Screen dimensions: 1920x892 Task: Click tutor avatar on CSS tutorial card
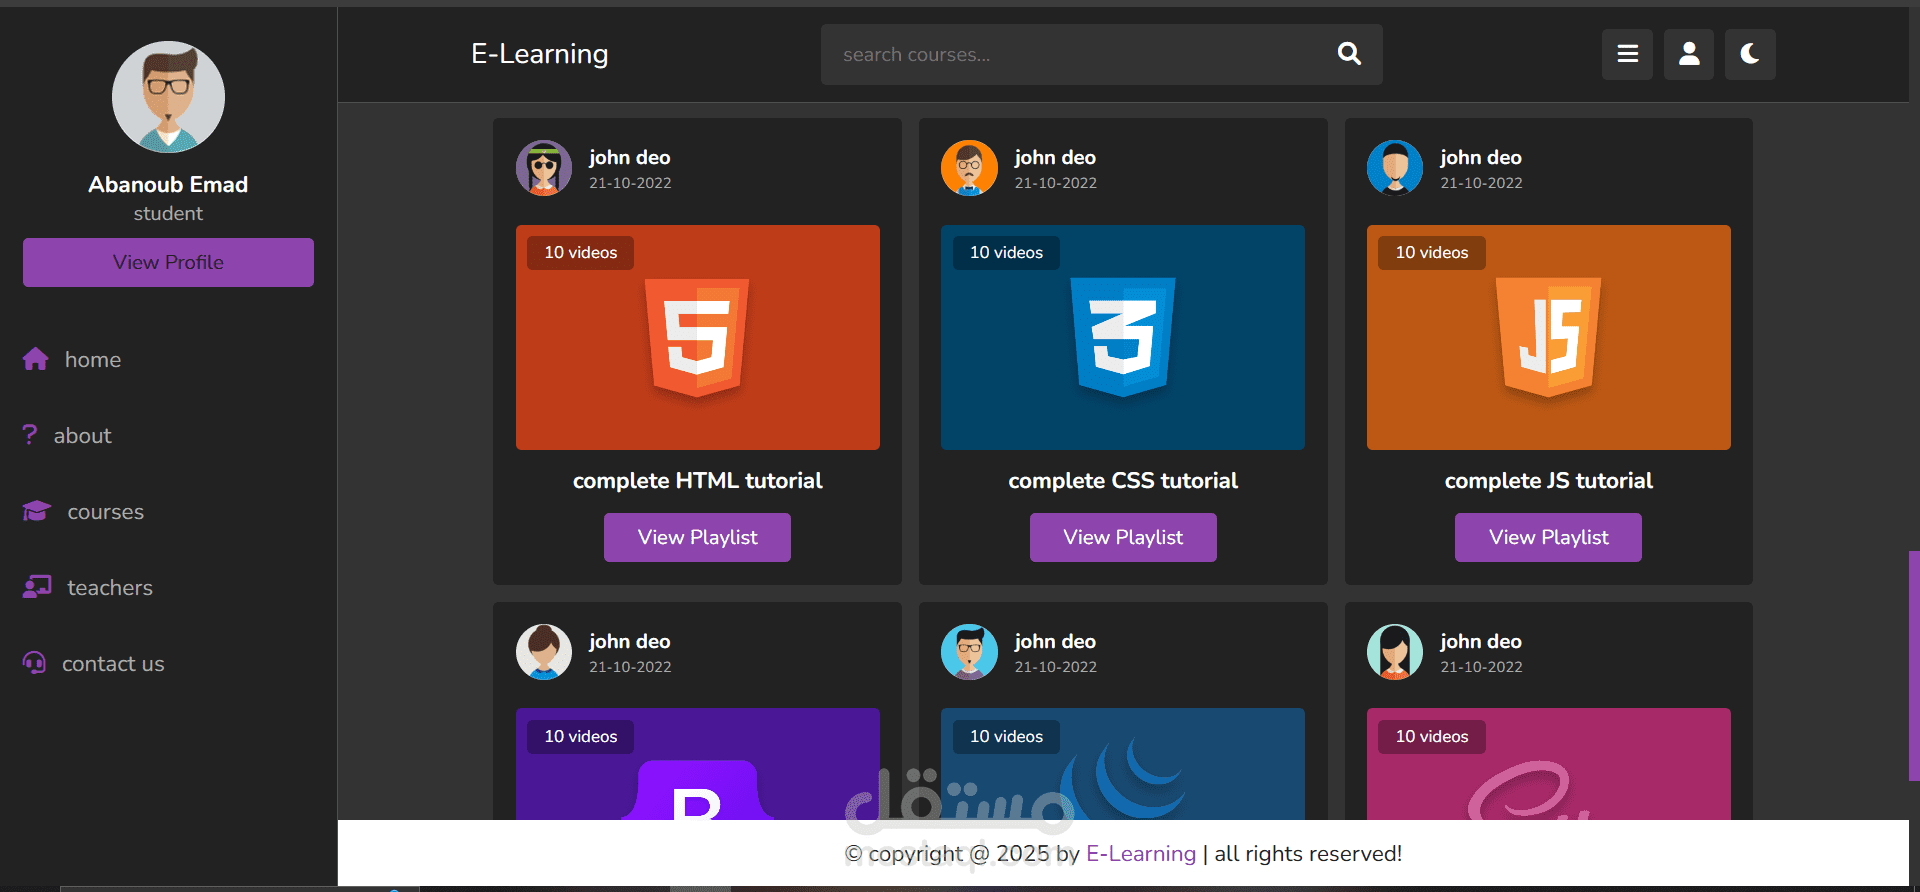969,168
